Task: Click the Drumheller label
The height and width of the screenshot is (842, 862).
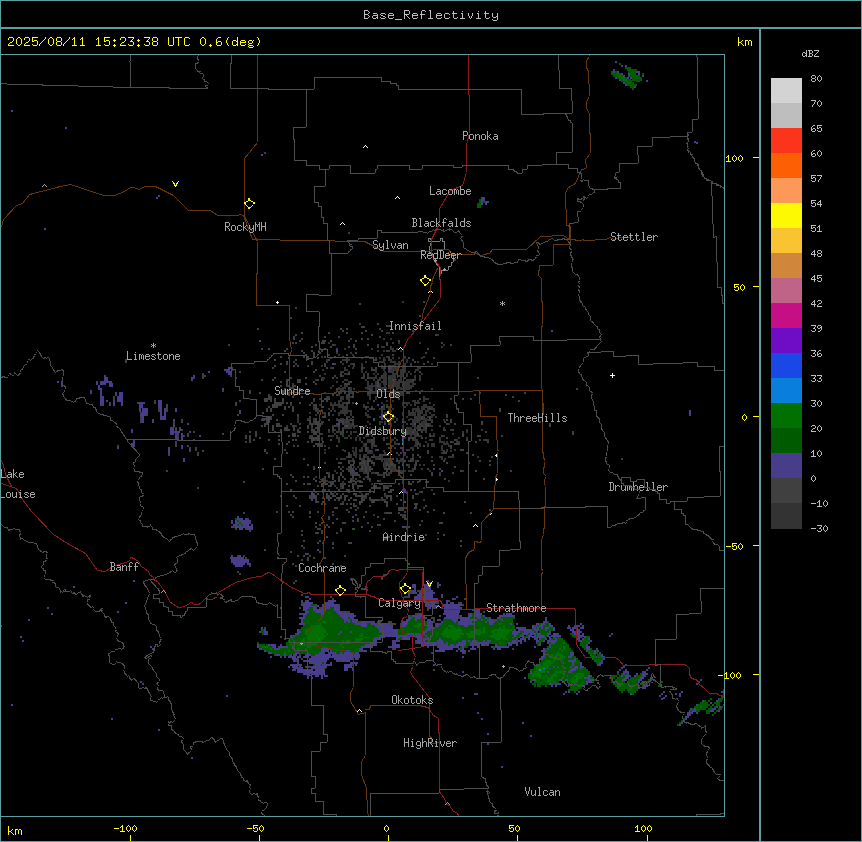Action: [638, 487]
